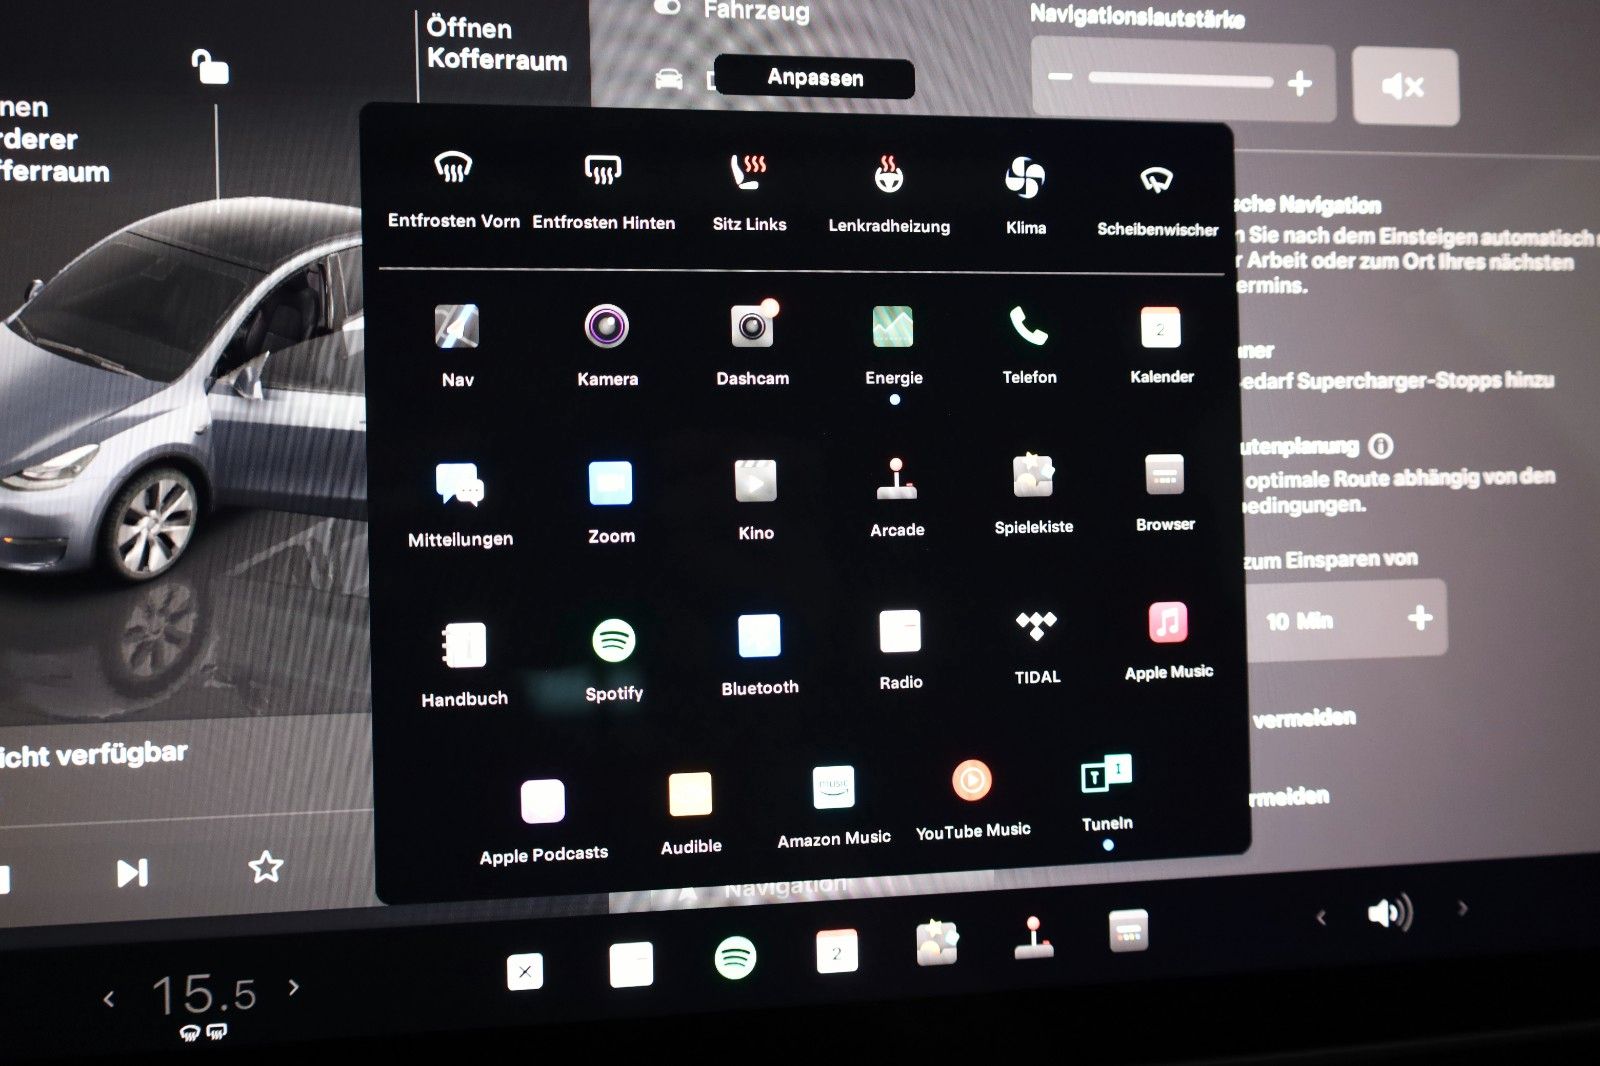Tap Öffnen Kofferraum to open trunk
Screen dimensions: 1600x1066
tap(496, 44)
